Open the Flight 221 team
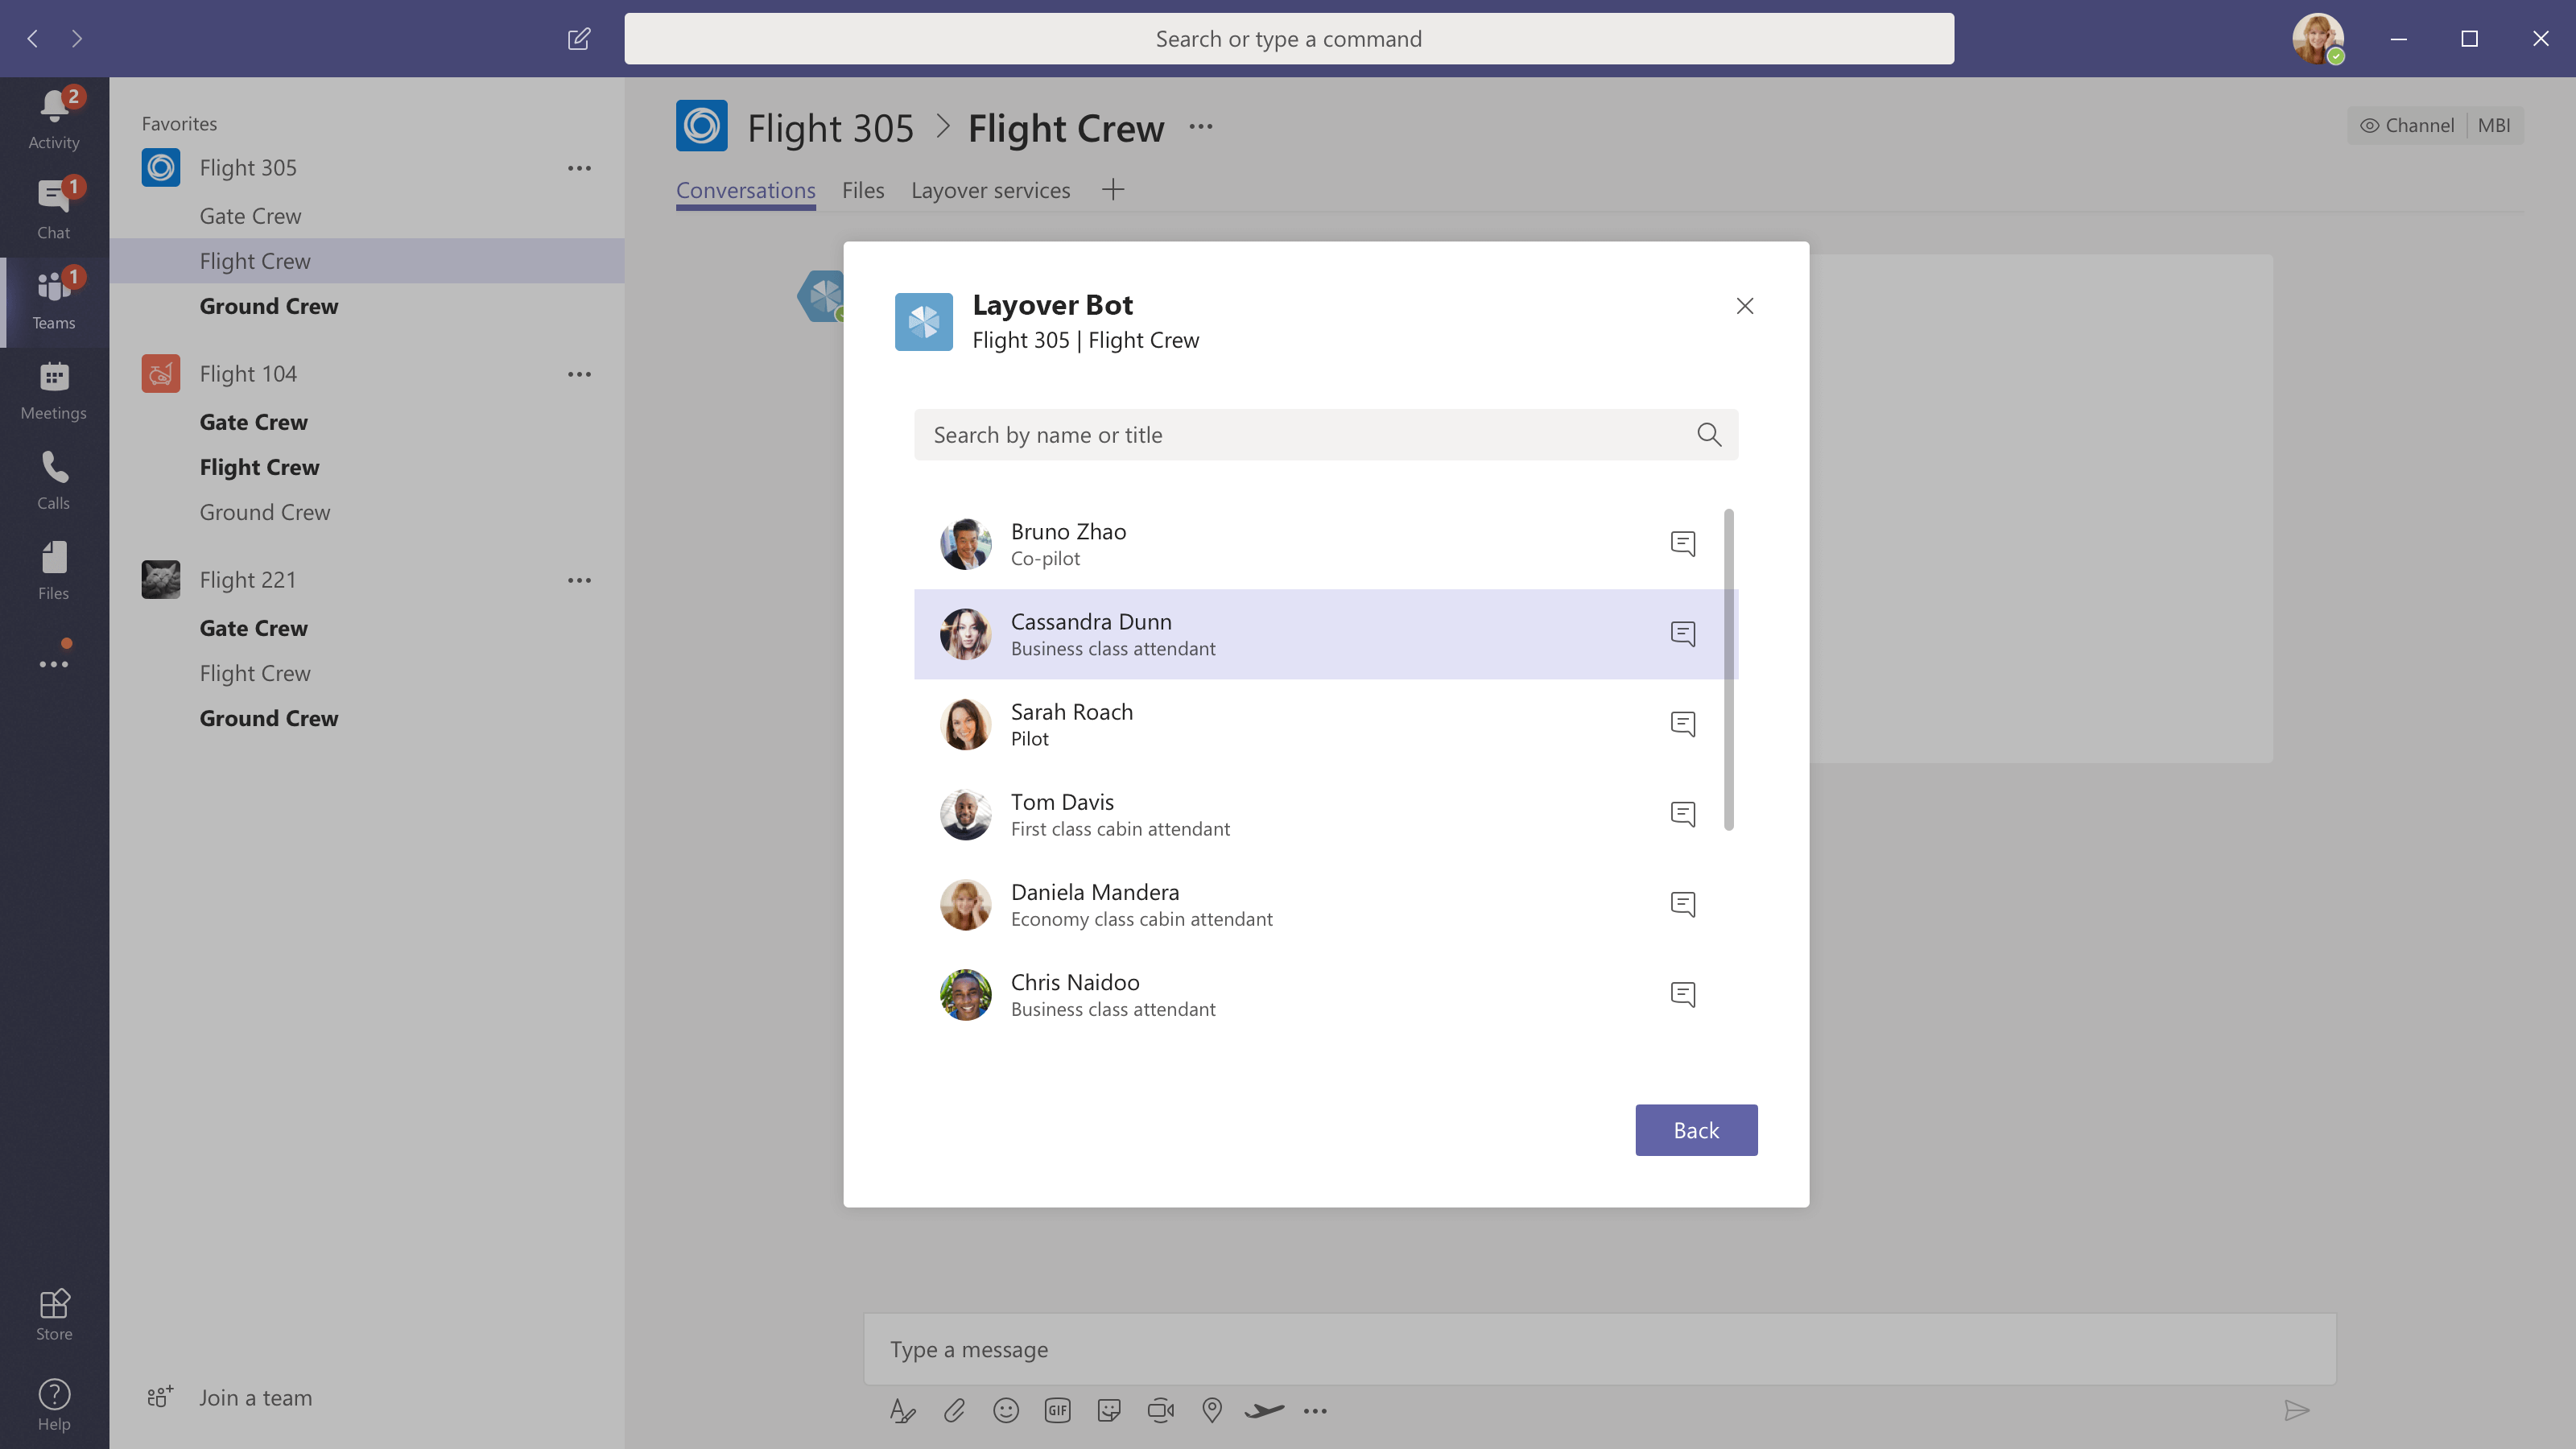Image resolution: width=2576 pixels, height=1449 pixels. (247, 580)
